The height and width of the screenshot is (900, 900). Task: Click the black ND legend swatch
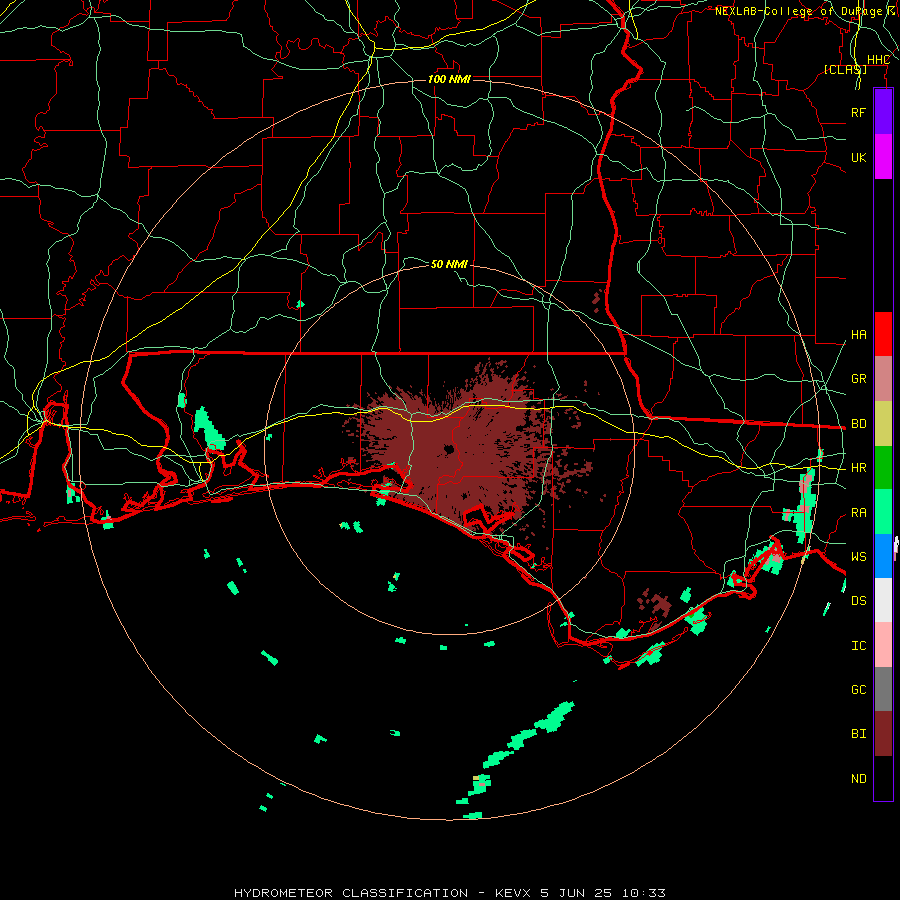tap(883, 778)
